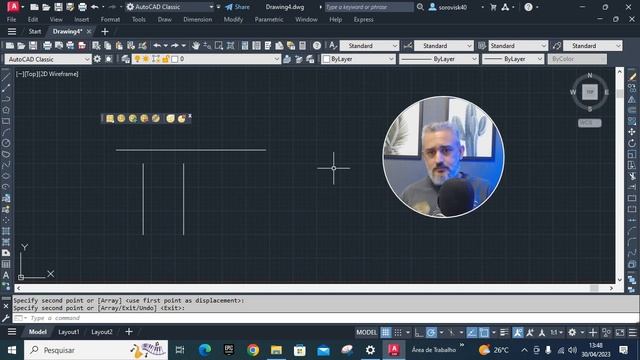Click the Text Style icon

tap(333, 46)
